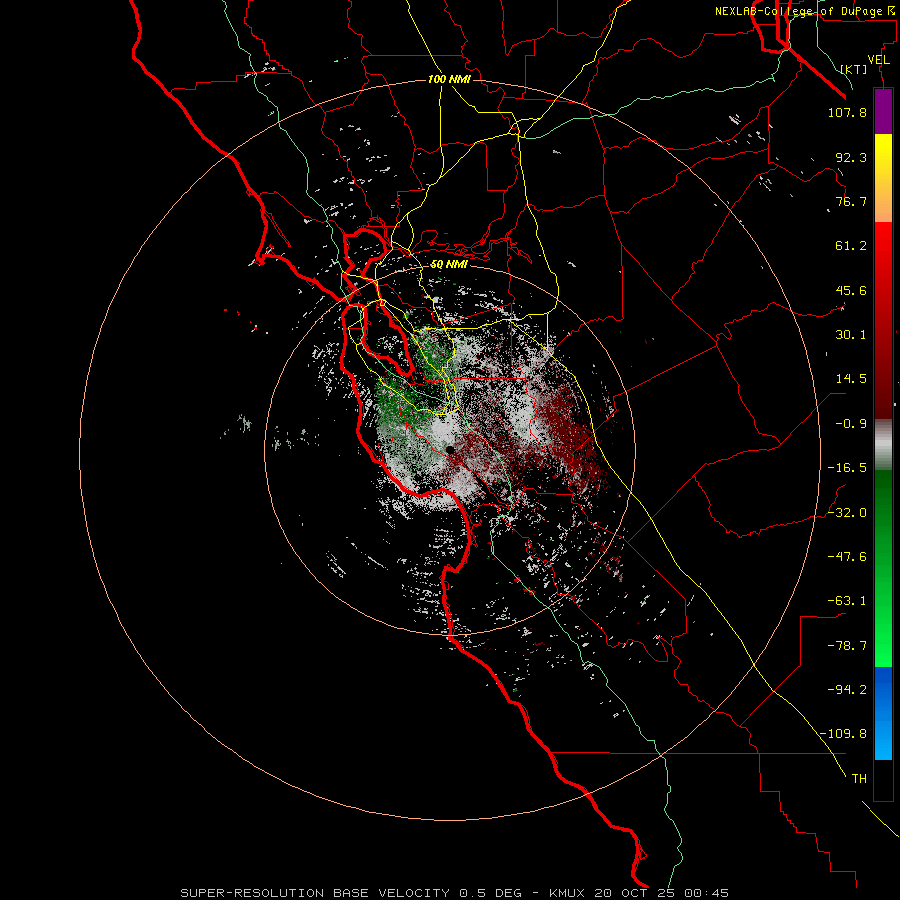Click the 107.8 velocity scale value
Image resolution: width=900 pixels, height=900 pixels.
pos(847,112)
